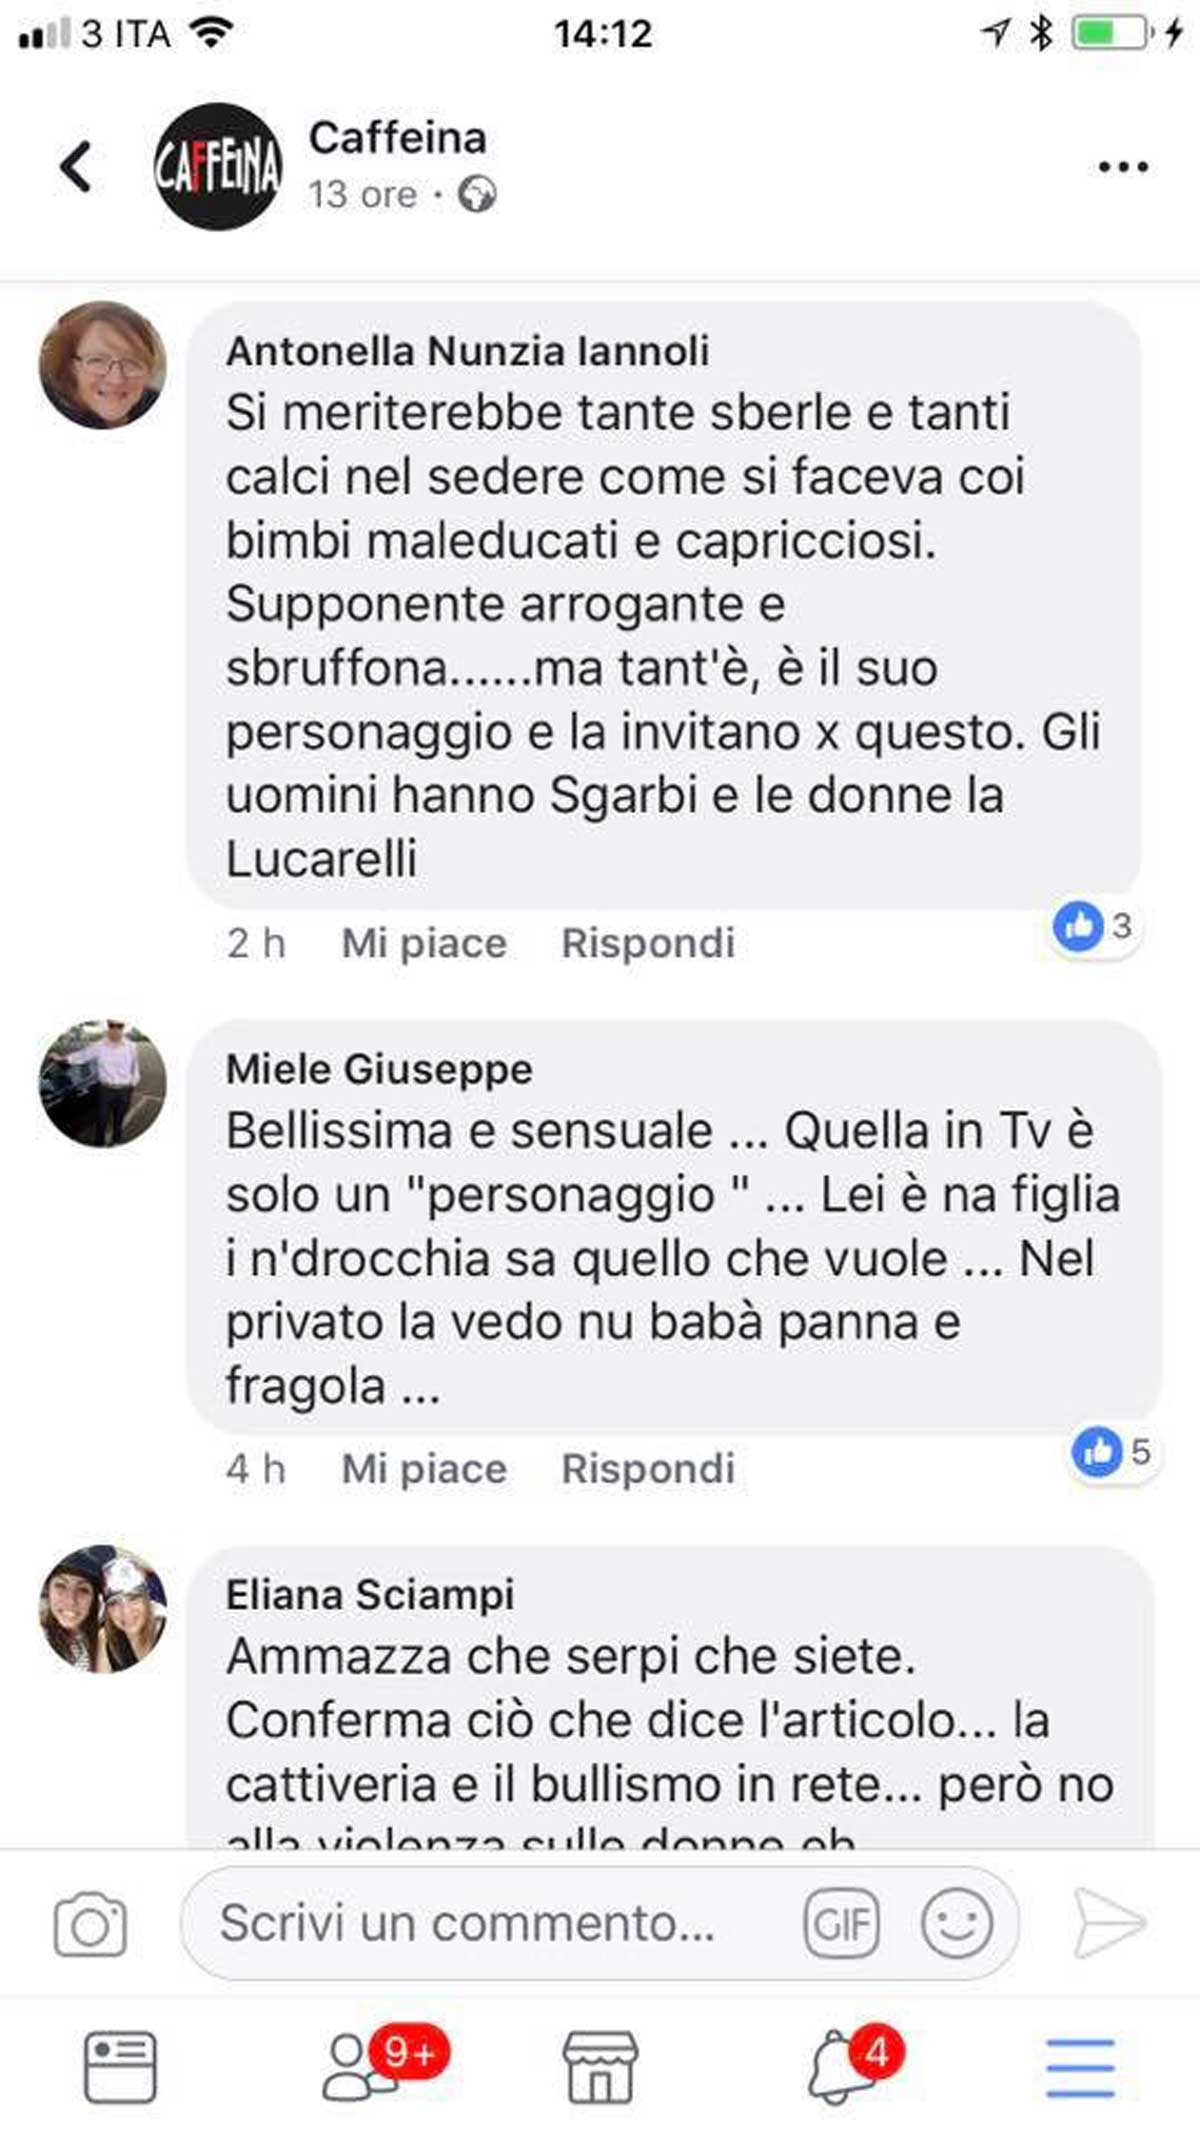The height and width of the screenshot is (2137, 1200).
Task: Open the Marketplace tab
Action: pos(600,2067)
